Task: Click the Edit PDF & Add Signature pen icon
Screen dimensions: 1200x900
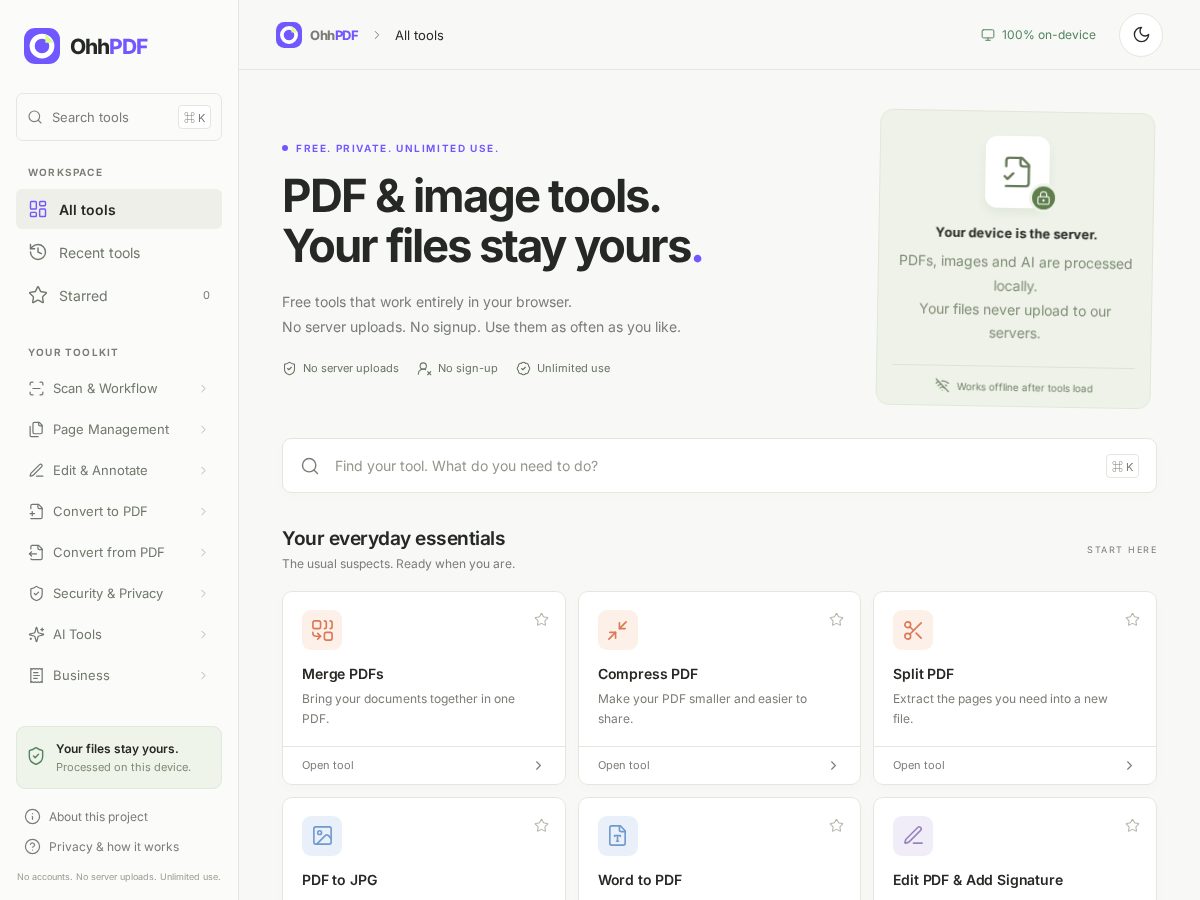Action: tap(913, 836)
